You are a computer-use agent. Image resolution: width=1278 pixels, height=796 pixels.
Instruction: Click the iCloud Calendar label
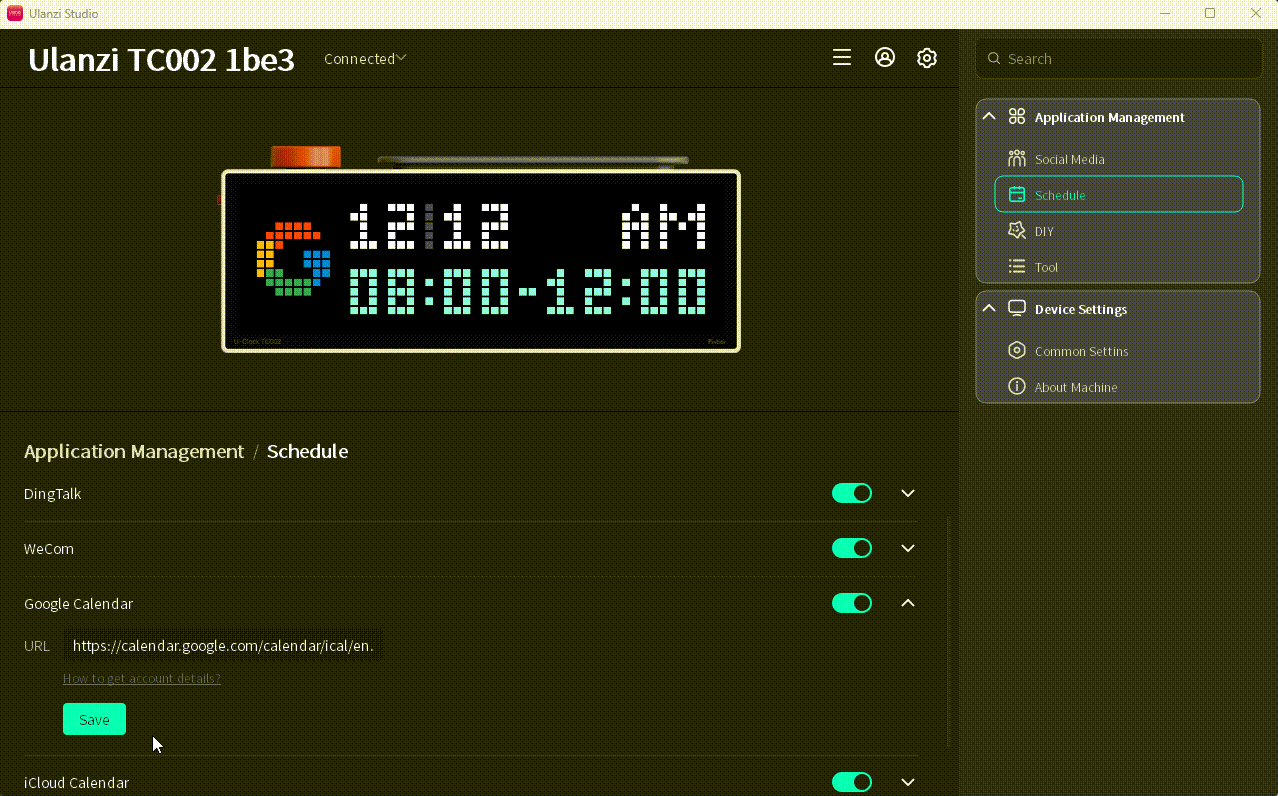pos(76,783)
